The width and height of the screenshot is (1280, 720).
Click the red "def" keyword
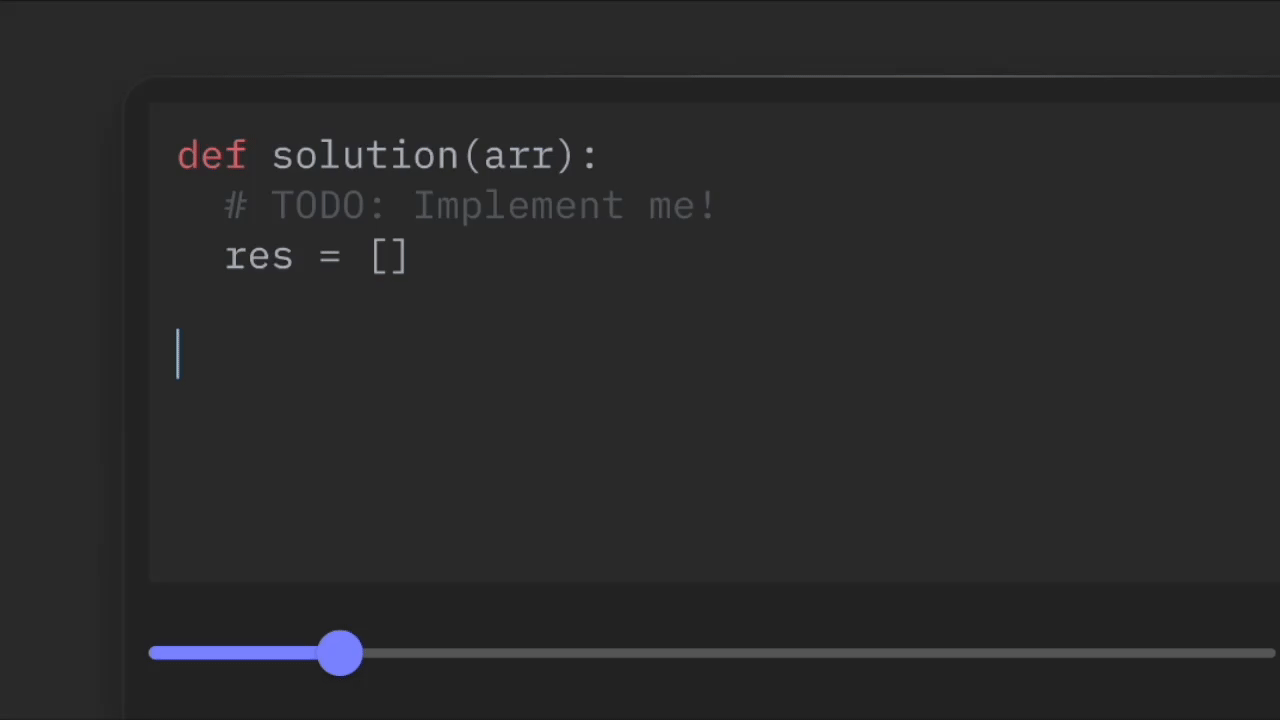(x=211, y=156)
